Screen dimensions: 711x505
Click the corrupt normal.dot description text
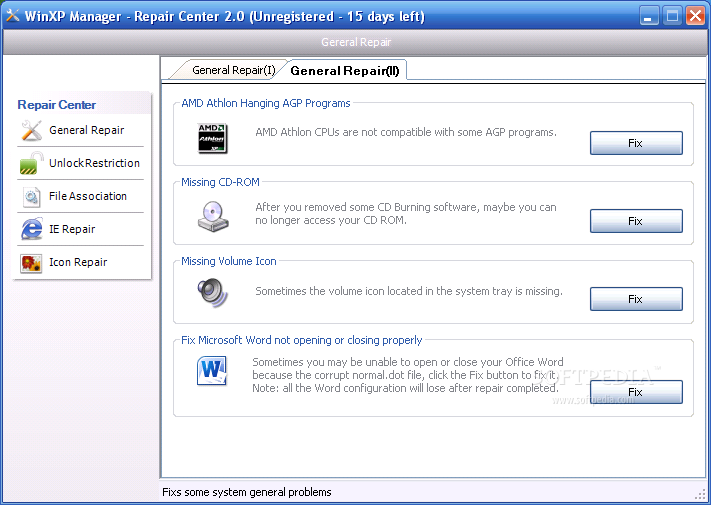click(408, 375)
